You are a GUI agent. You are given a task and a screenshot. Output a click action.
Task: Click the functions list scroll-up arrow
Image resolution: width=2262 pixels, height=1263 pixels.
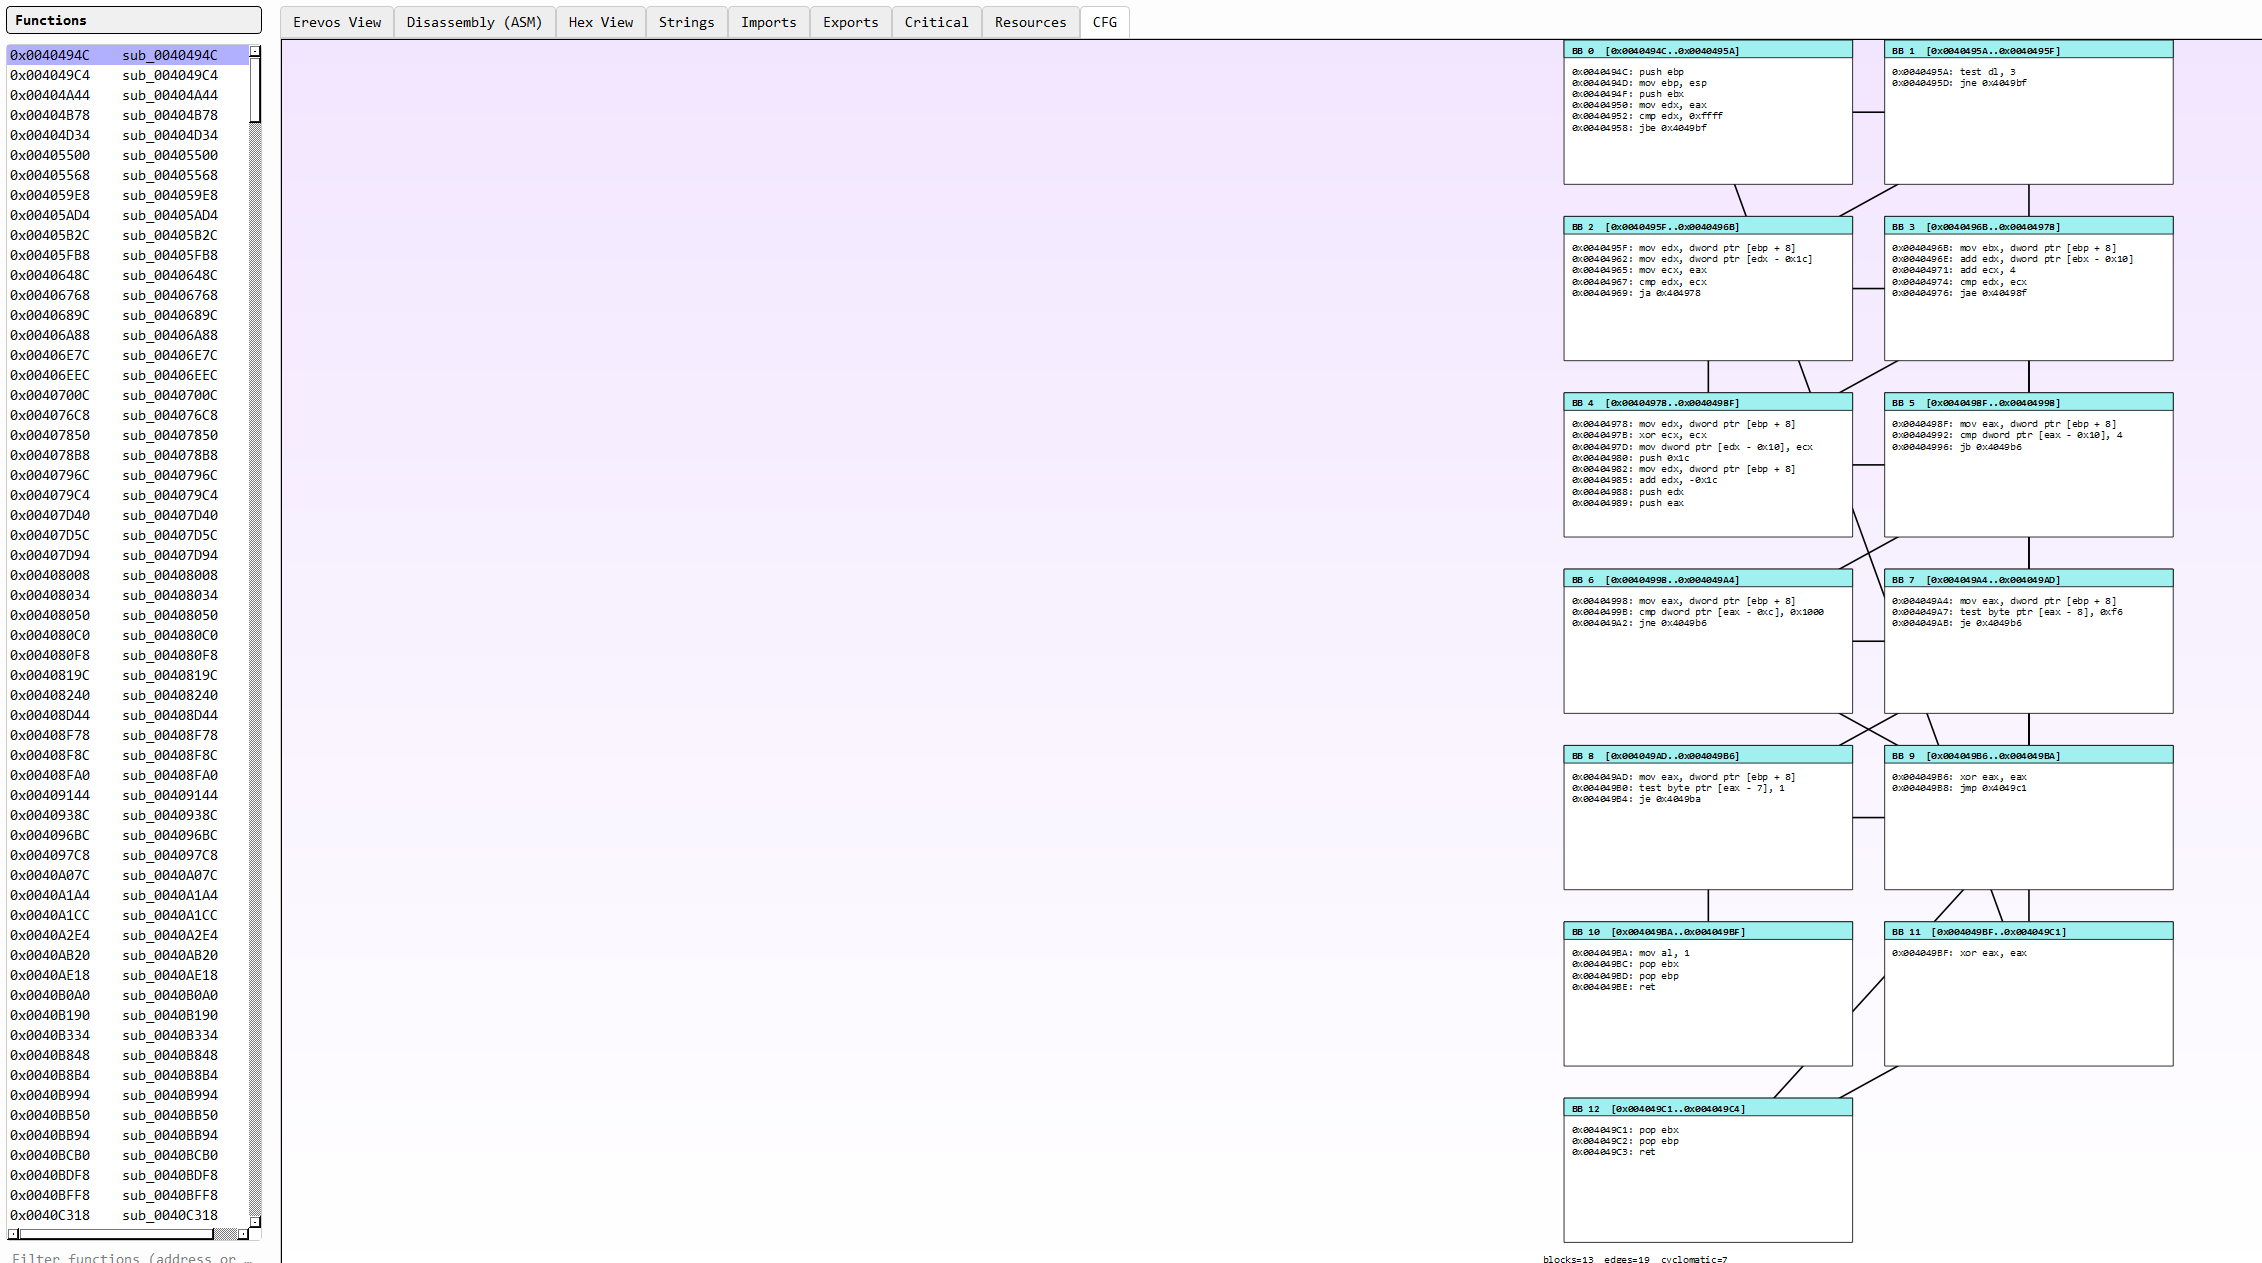coord(255,51)
